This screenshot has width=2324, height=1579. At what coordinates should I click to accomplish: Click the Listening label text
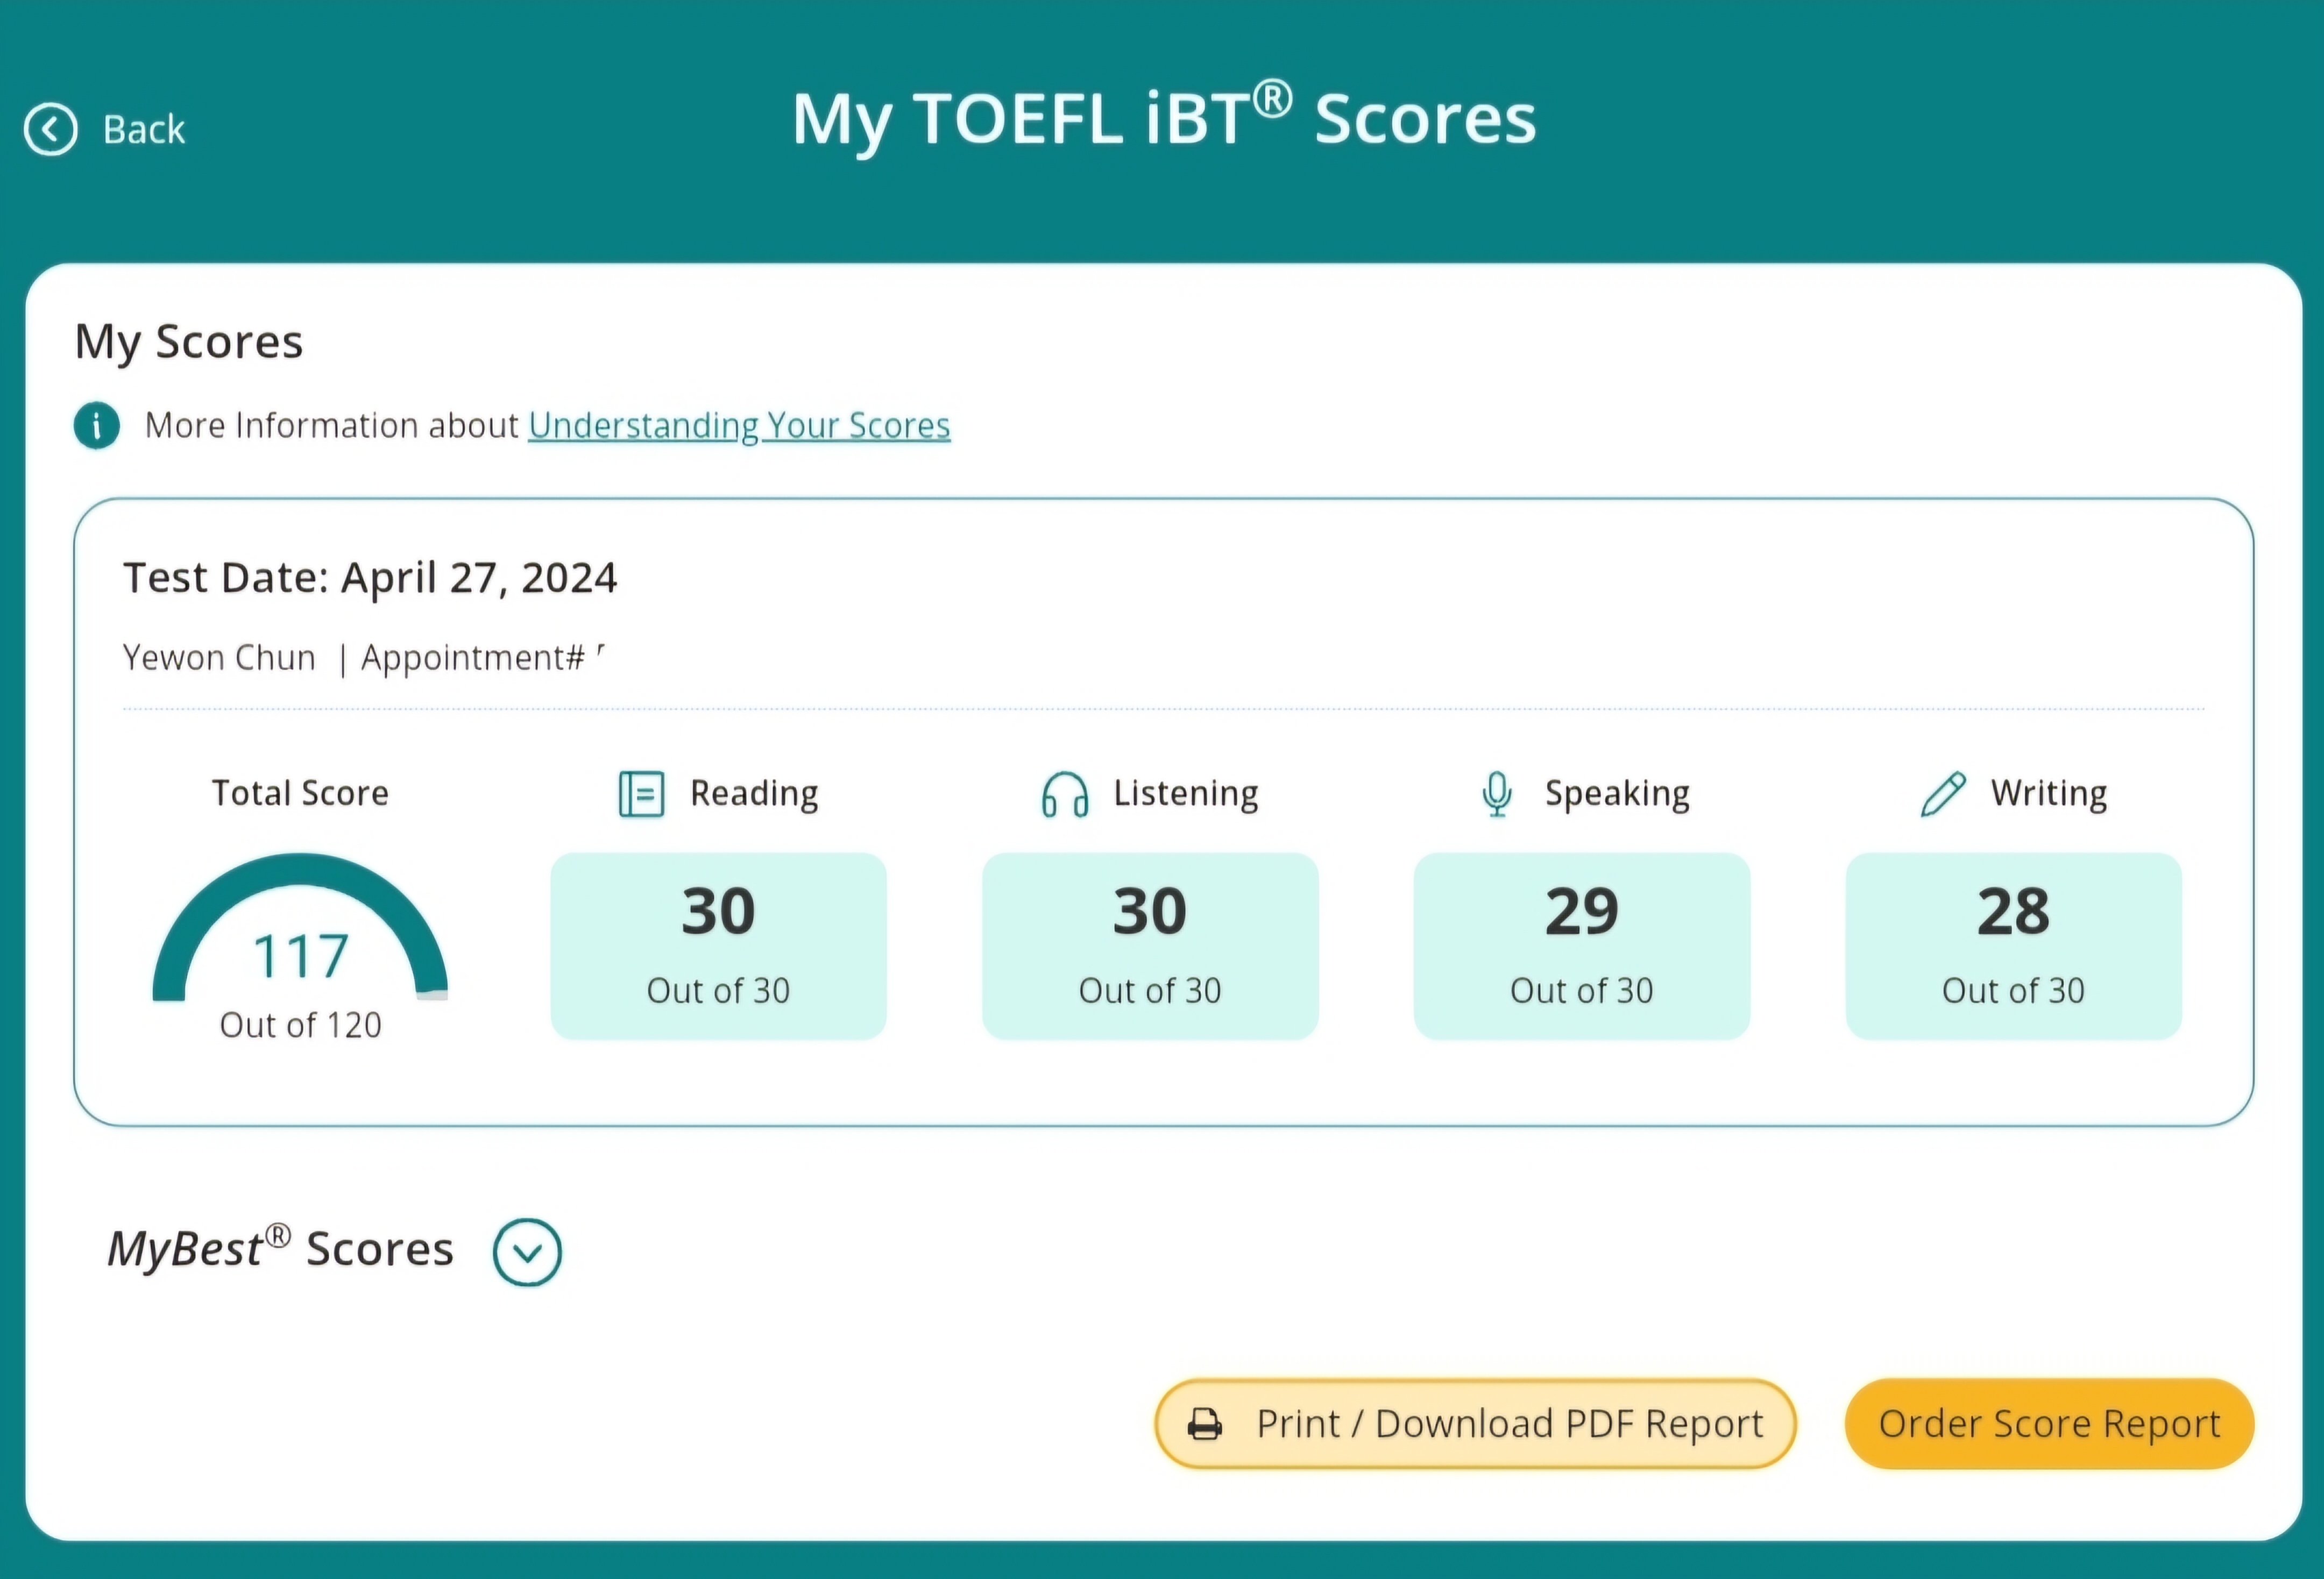tap(1186, 794)
